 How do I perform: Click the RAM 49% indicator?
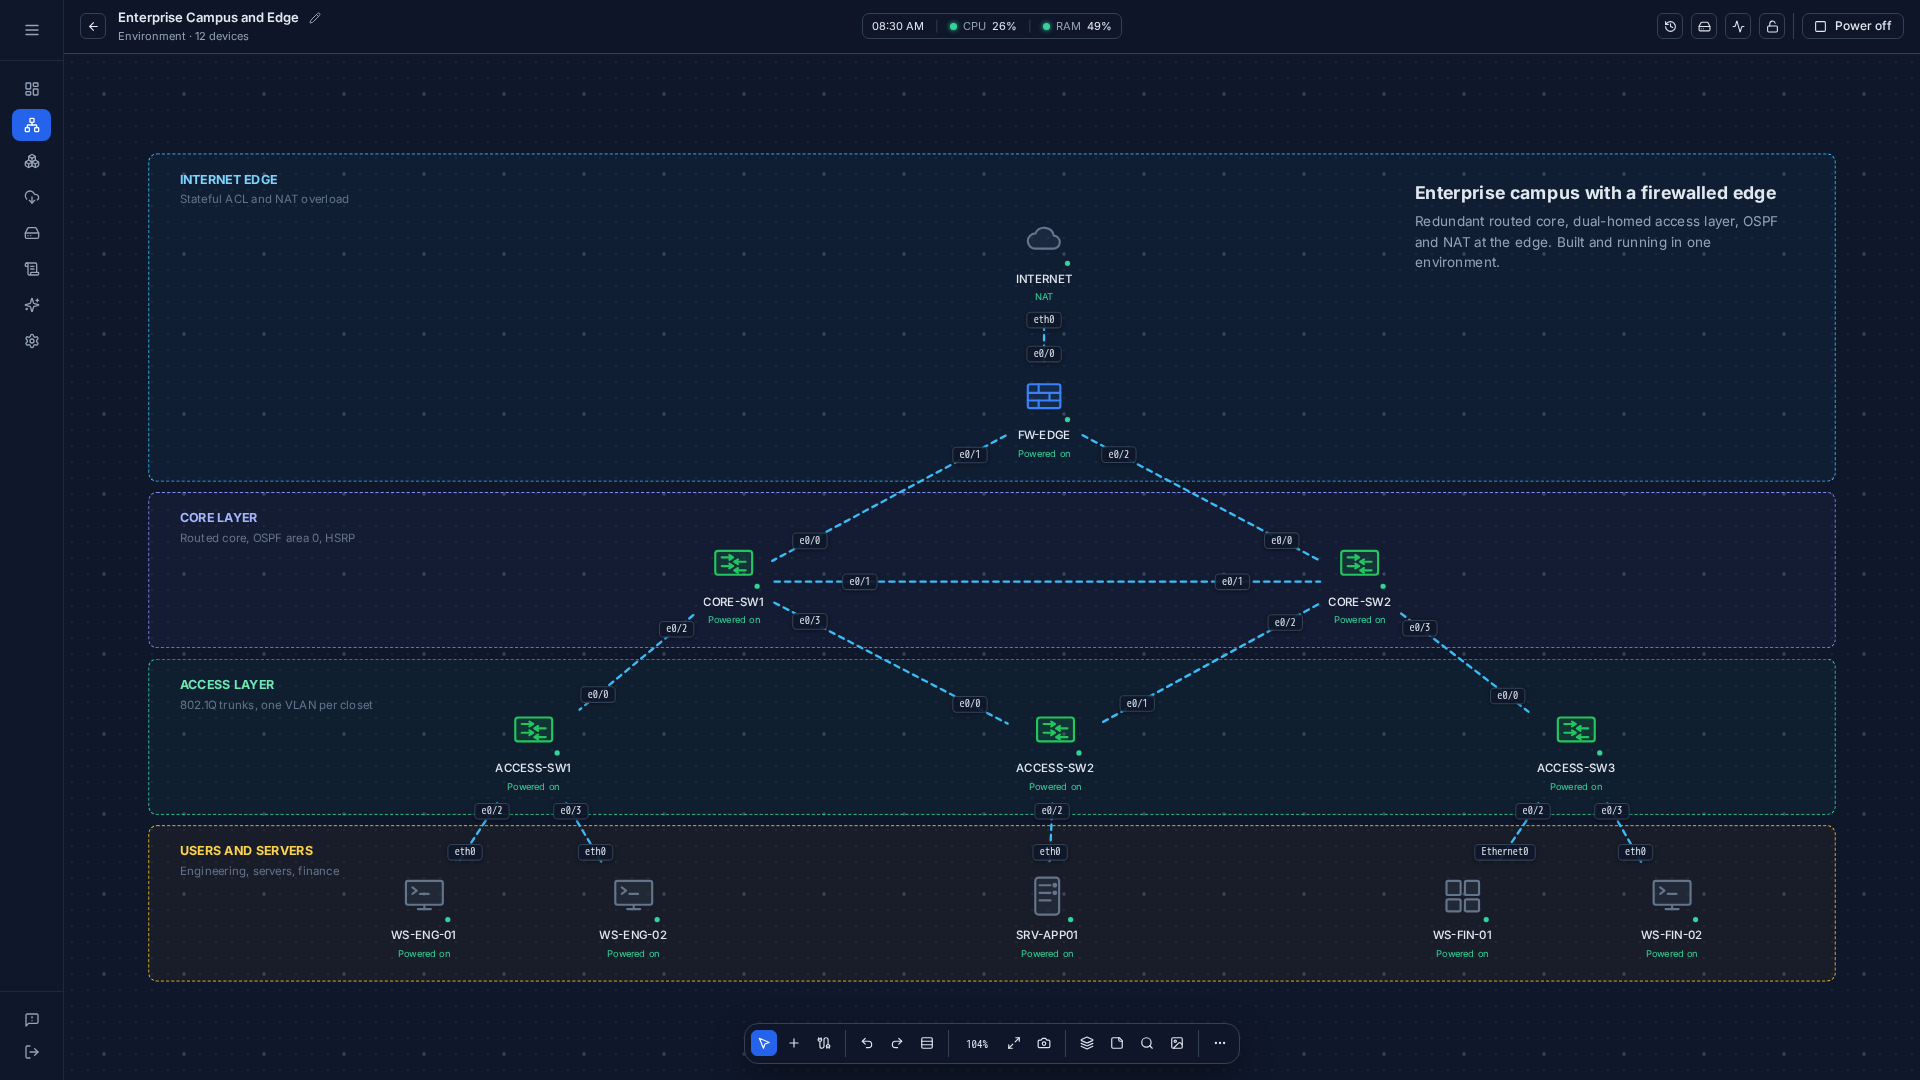coord(1077,27)
